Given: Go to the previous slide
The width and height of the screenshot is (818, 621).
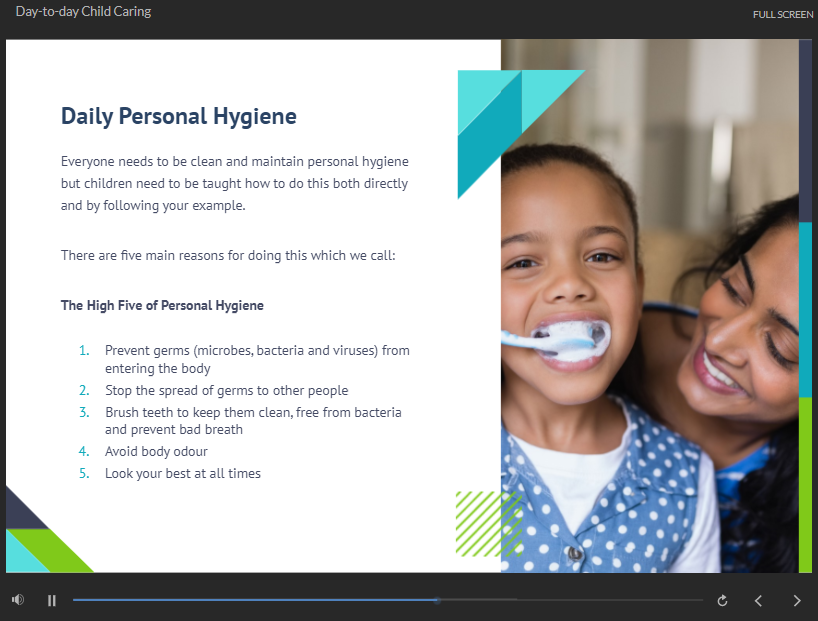Looking at the screenshot, I should (x=759, y=601).
